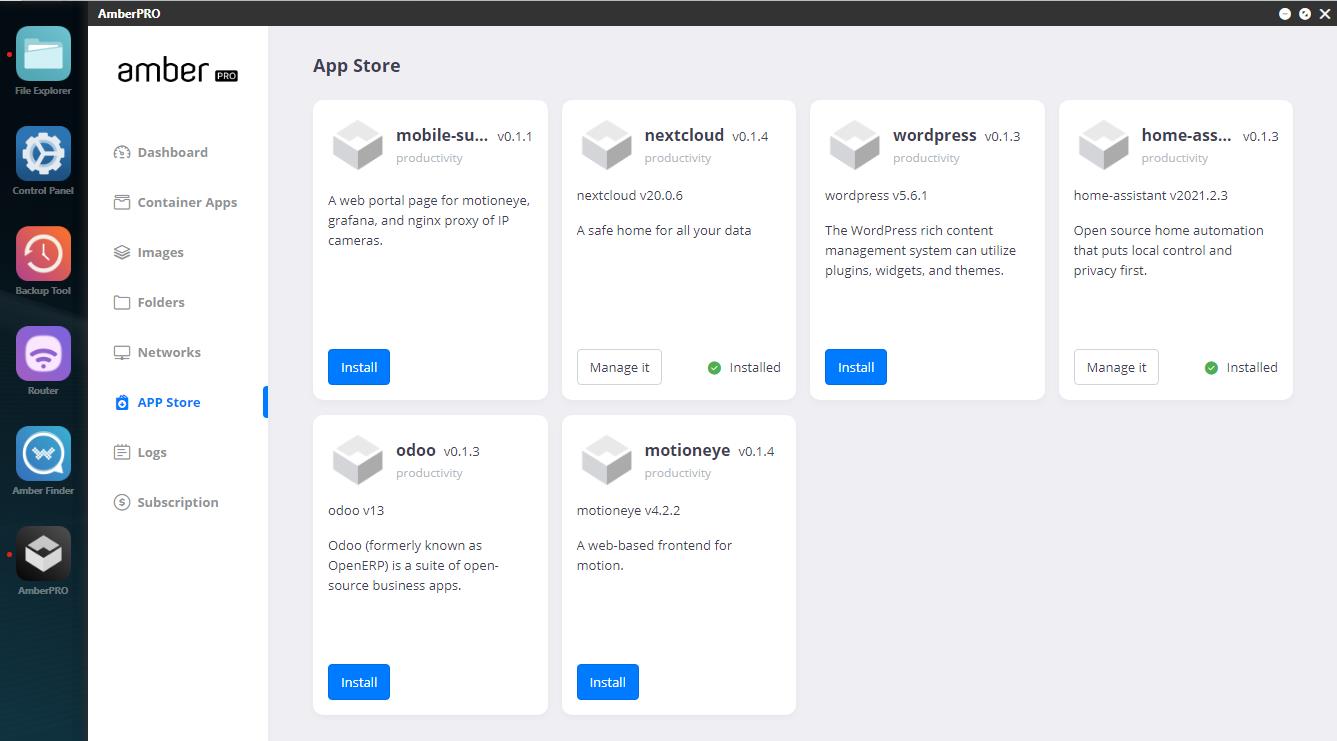This screenshot has width=1337, height=741.
Task: Click the nextcloud app box icon
Action: click(607, 145)
